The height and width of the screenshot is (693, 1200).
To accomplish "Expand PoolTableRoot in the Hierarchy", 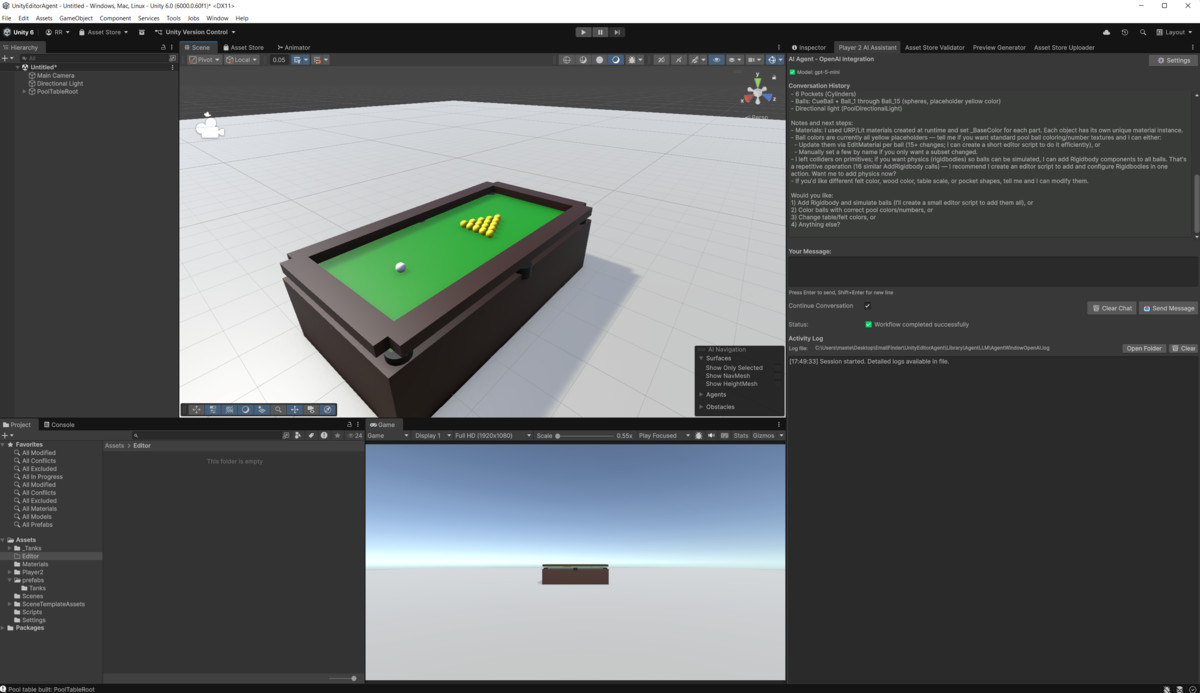I will point(24,91).
